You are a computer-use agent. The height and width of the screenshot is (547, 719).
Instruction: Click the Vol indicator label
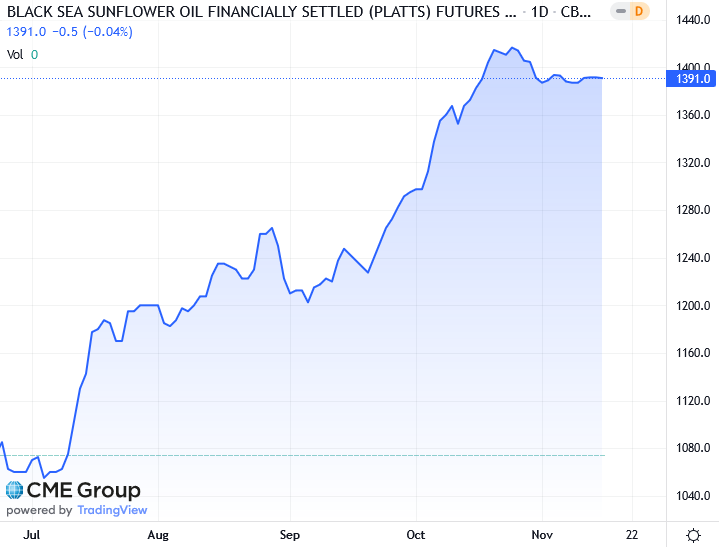tap(14, 54)
